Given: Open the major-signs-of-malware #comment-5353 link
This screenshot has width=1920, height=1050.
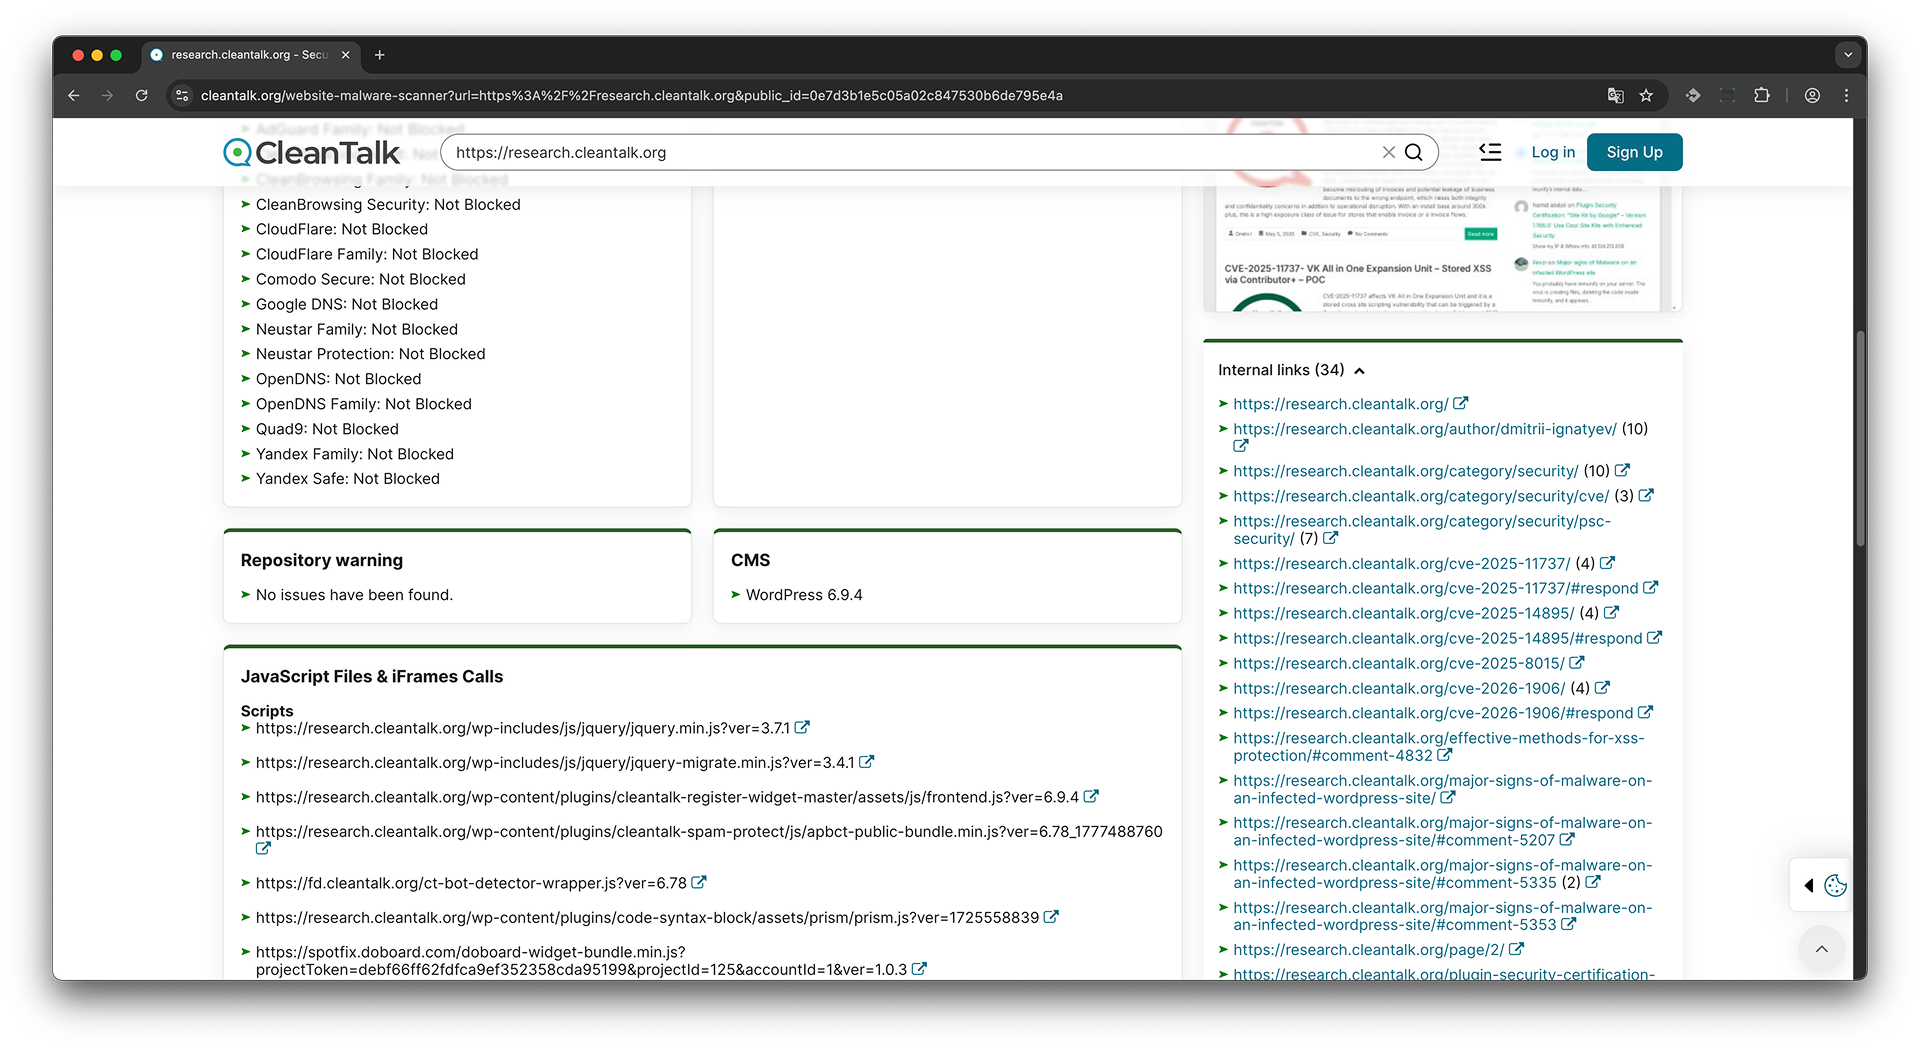Looking at the screenshot, I should [x=1442, y=916].
